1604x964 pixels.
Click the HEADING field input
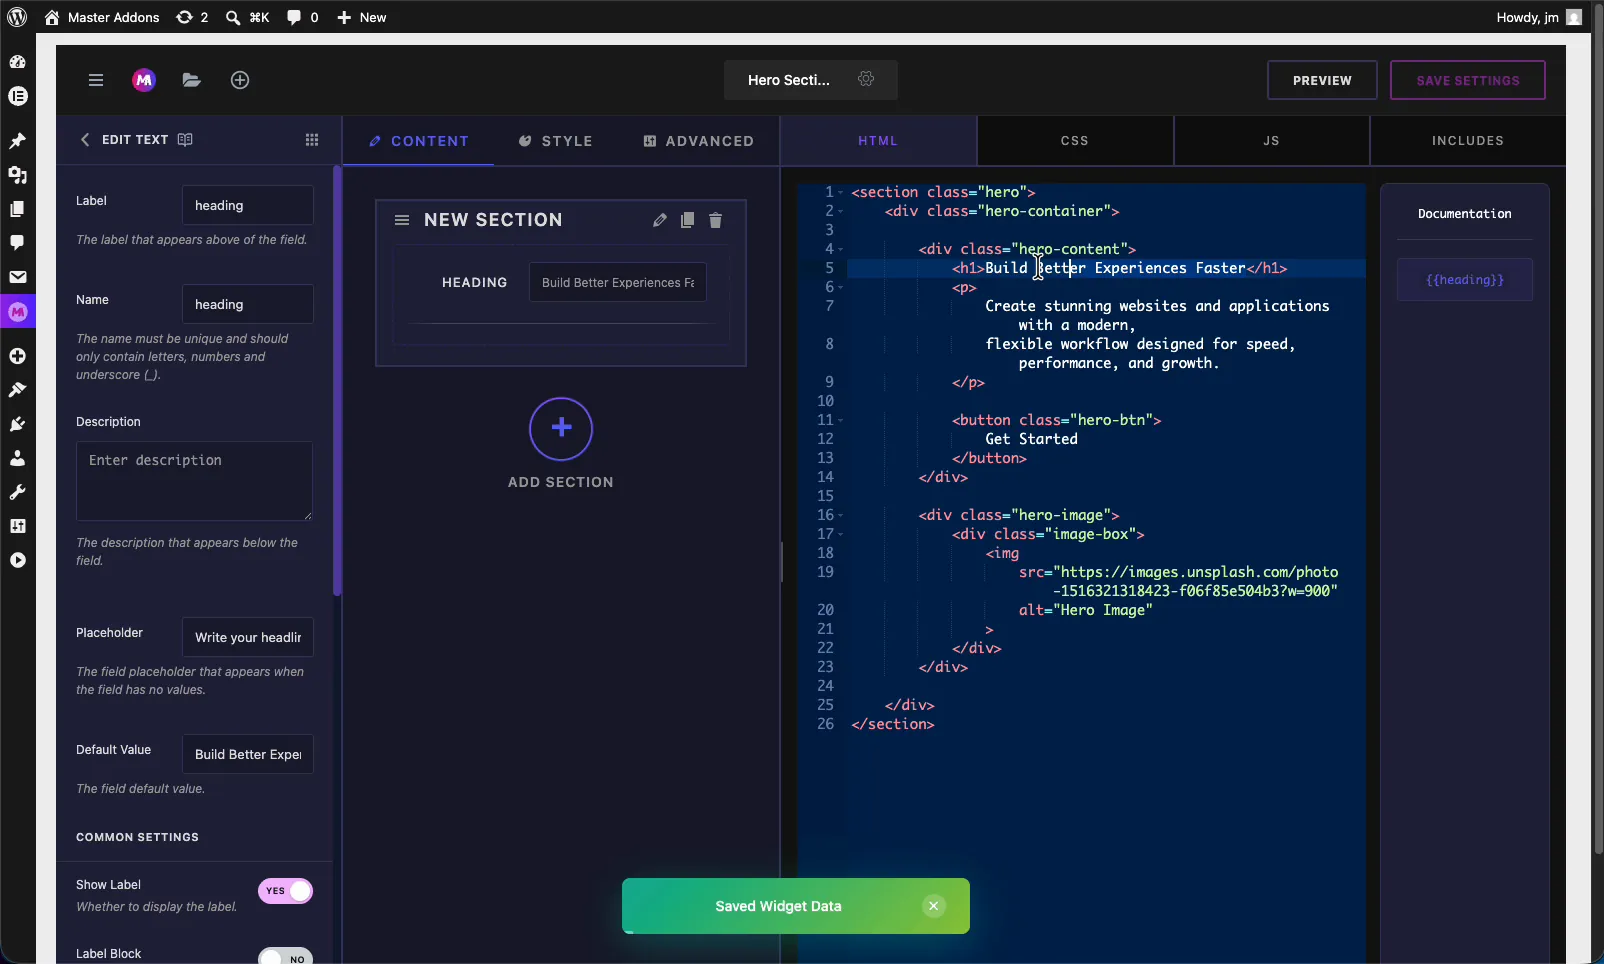(618, 282)
